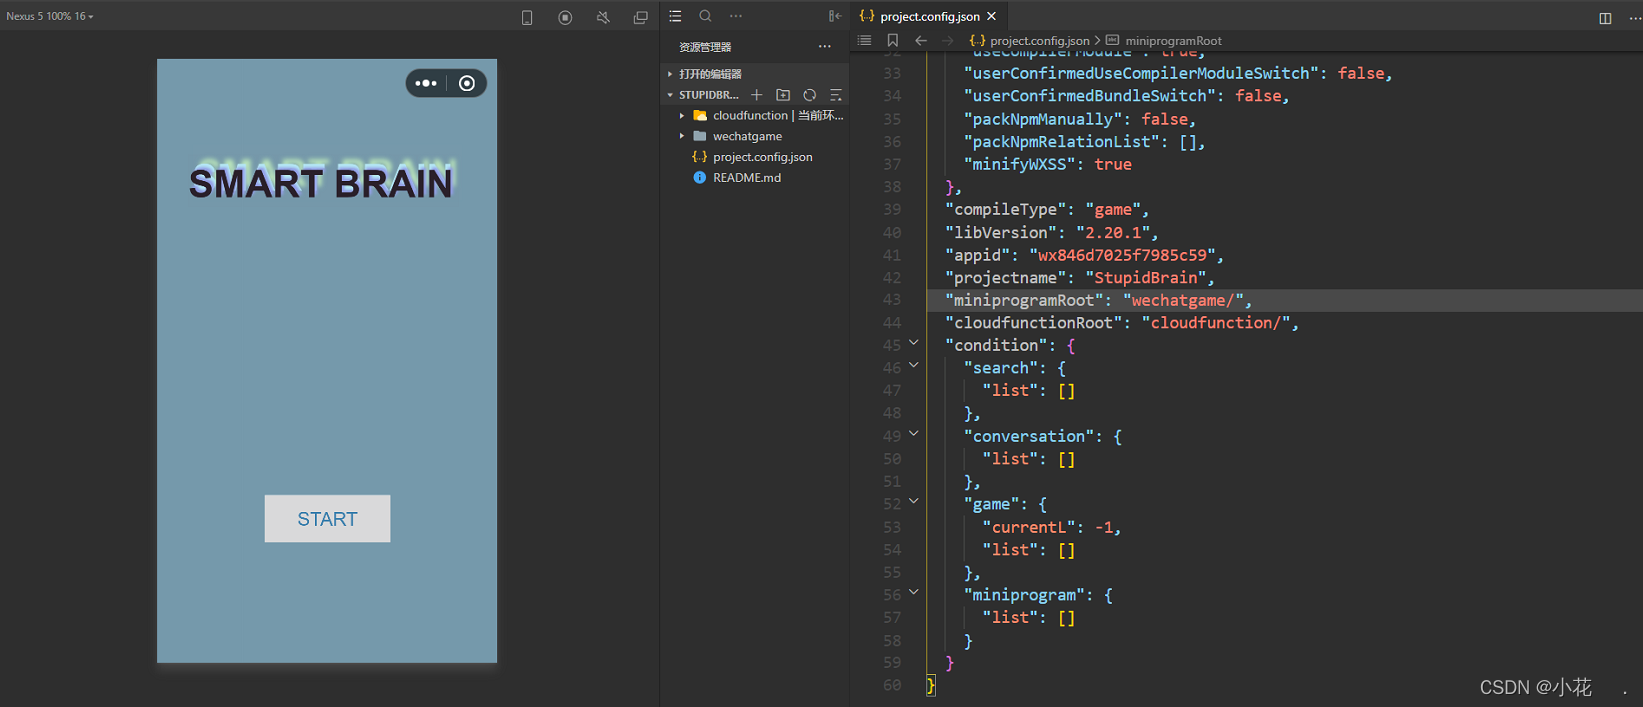Open the explorer list view icon
Screen dimensions: 1643x707
675,16
